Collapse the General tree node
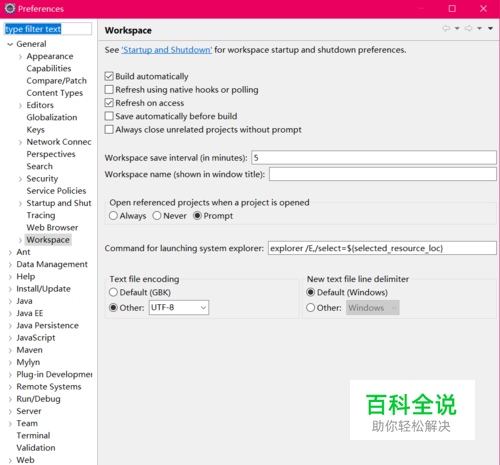 [10, 44]
